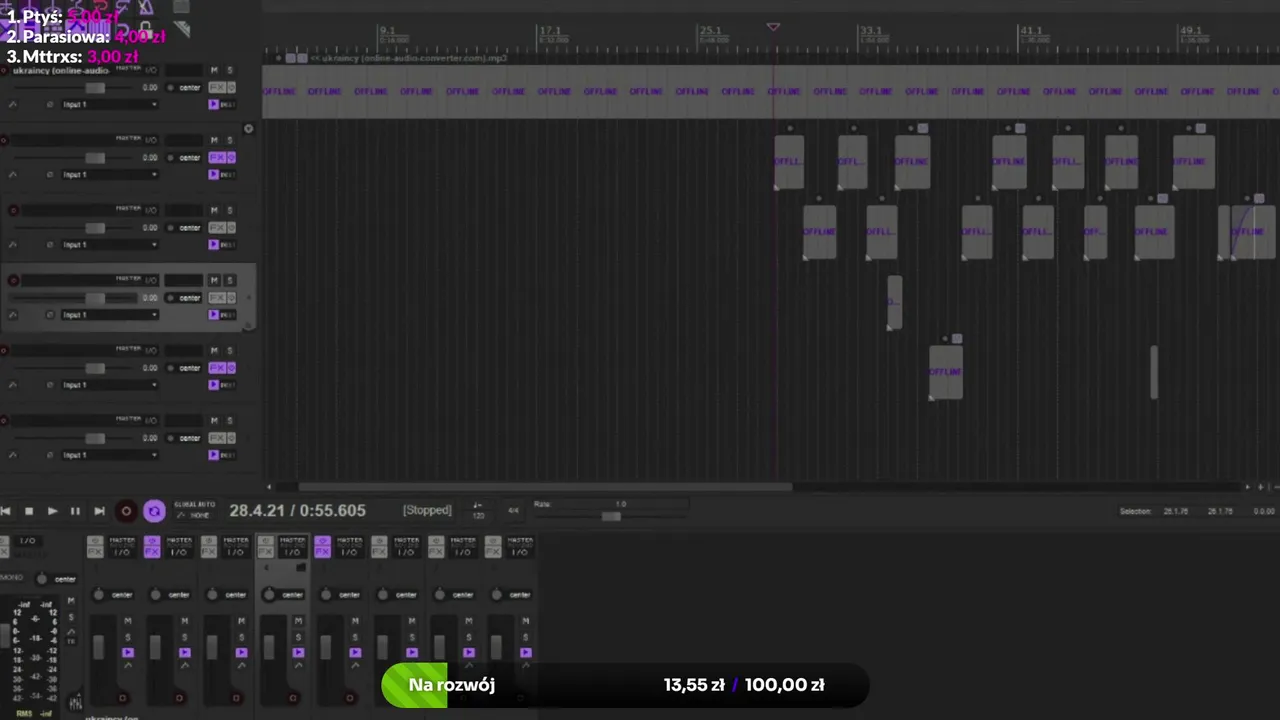Screen dimensions: 1280x720
Task: Open Input 1 dropdown on second track
Action: pyautogui.click(x=109, y=174)
